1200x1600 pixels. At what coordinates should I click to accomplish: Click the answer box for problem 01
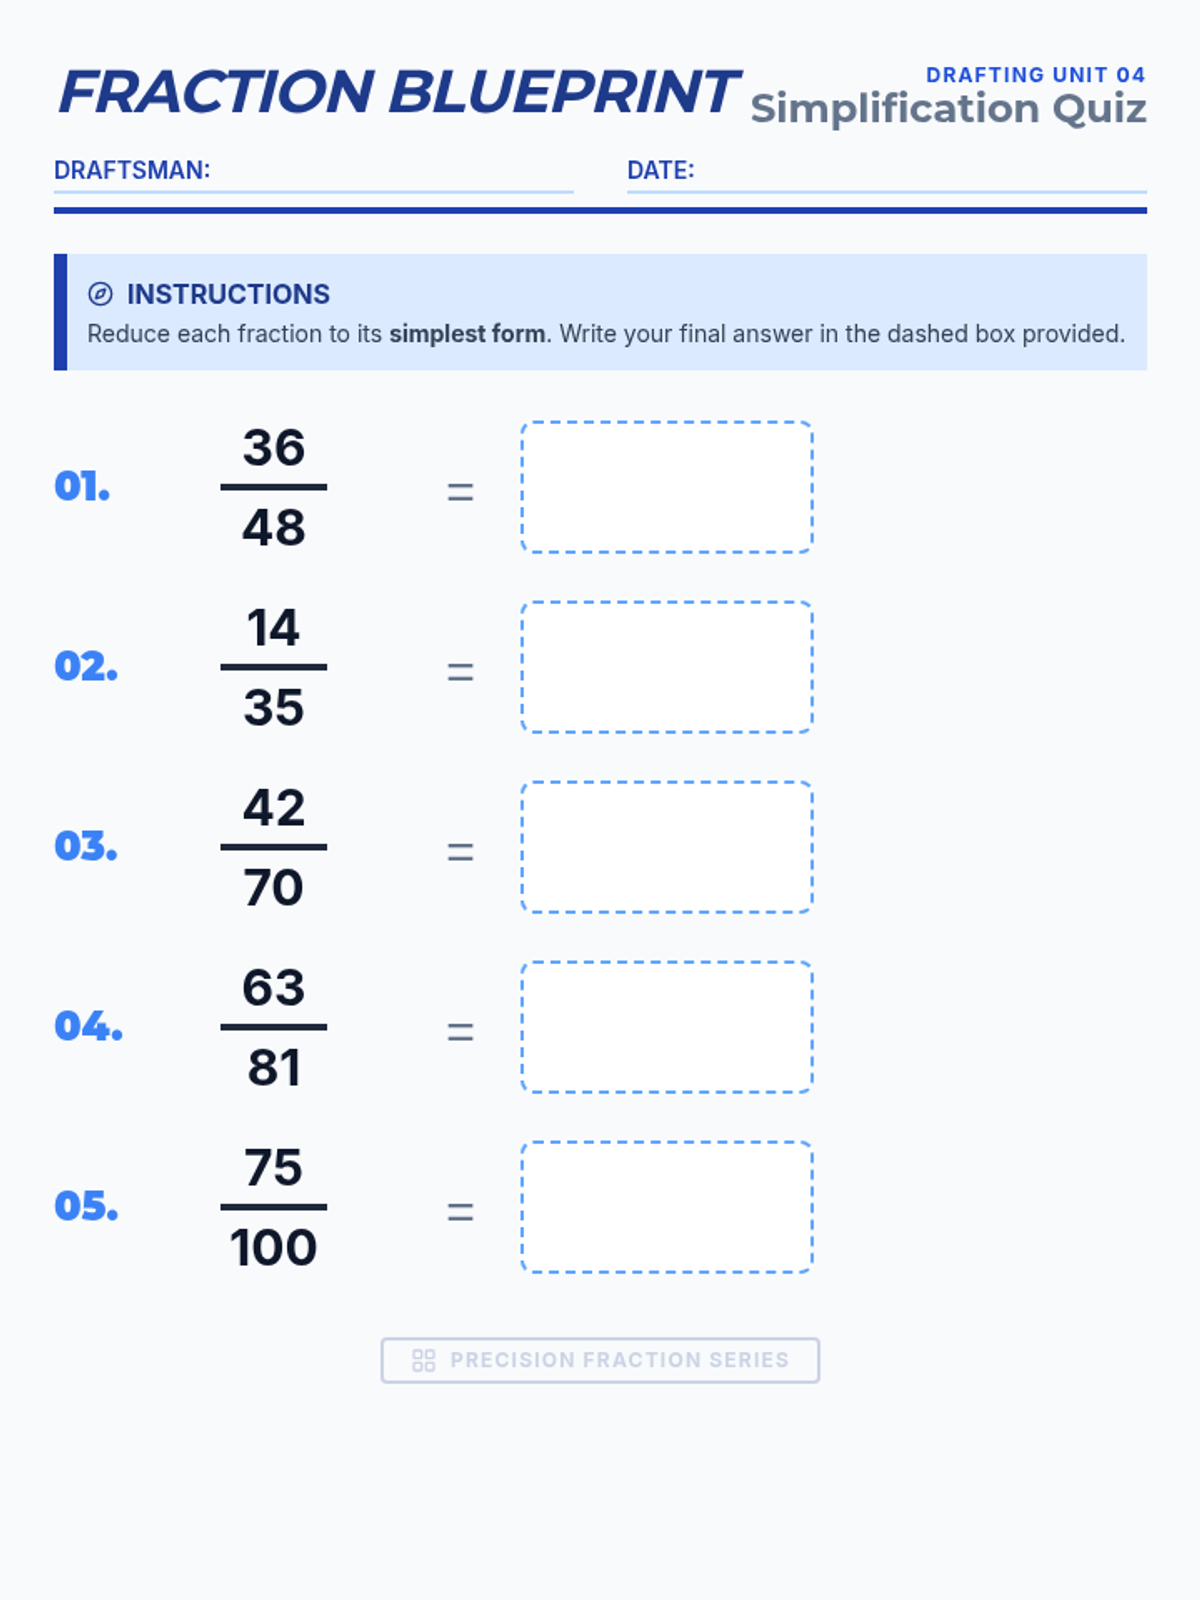click(x=667, y=487)
